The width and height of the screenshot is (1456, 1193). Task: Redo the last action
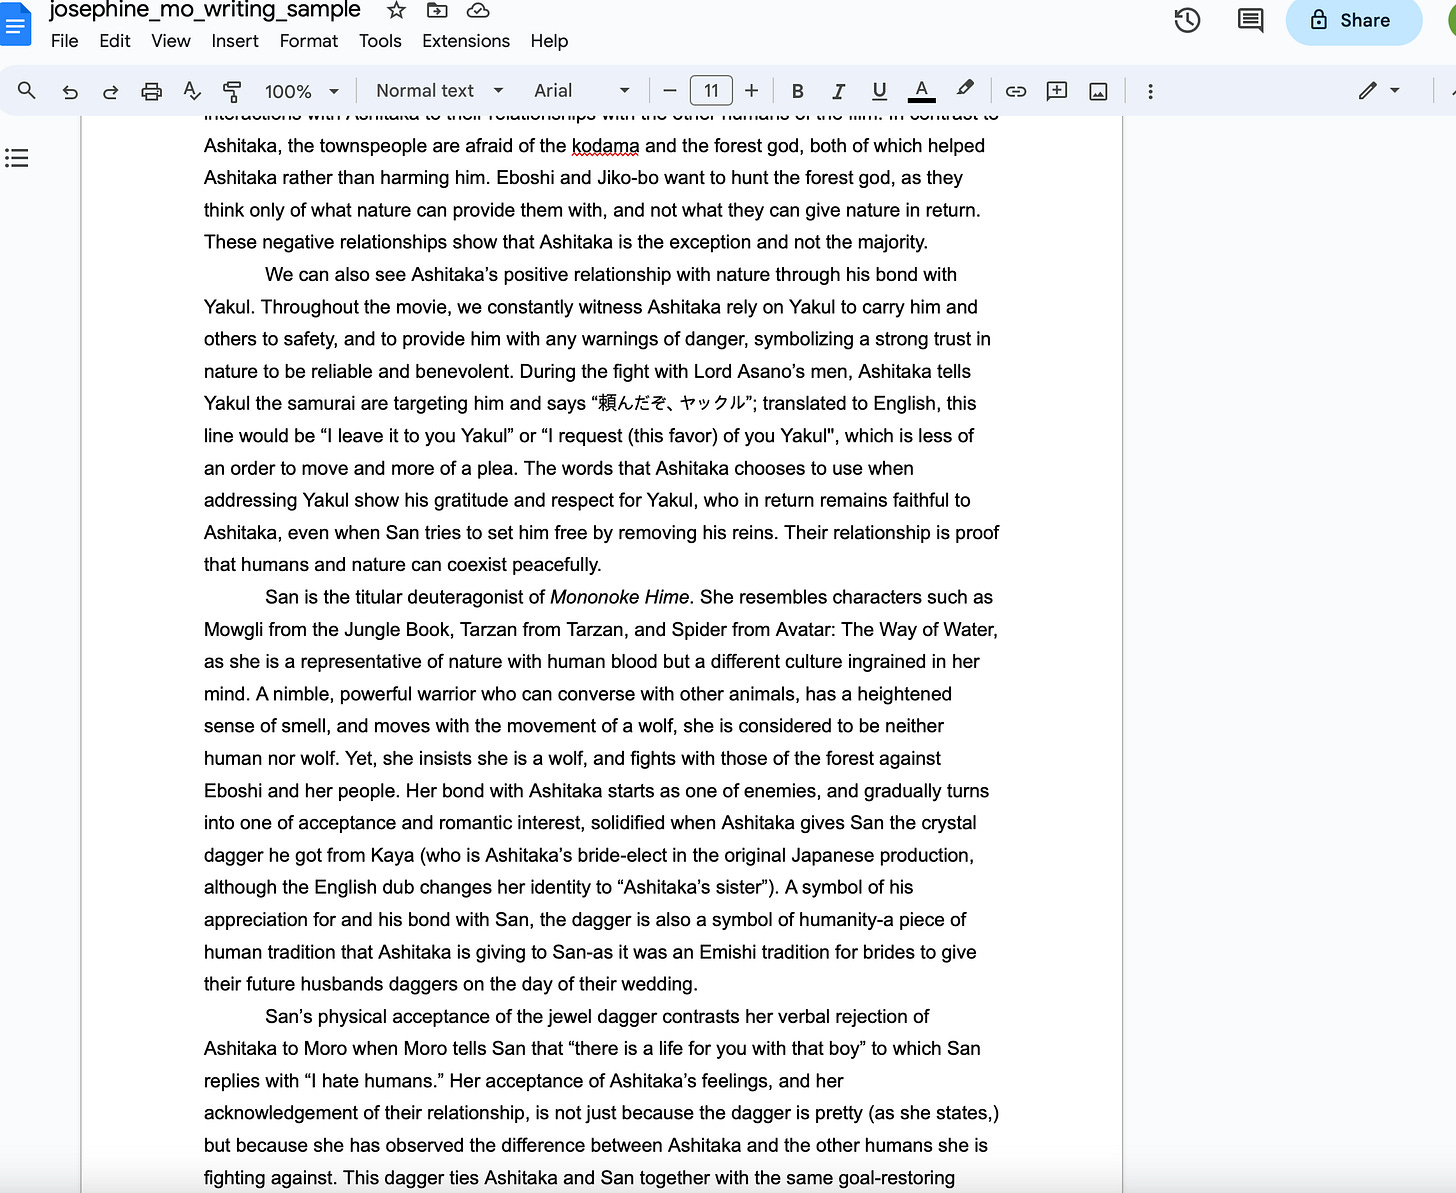pos(110,92)
